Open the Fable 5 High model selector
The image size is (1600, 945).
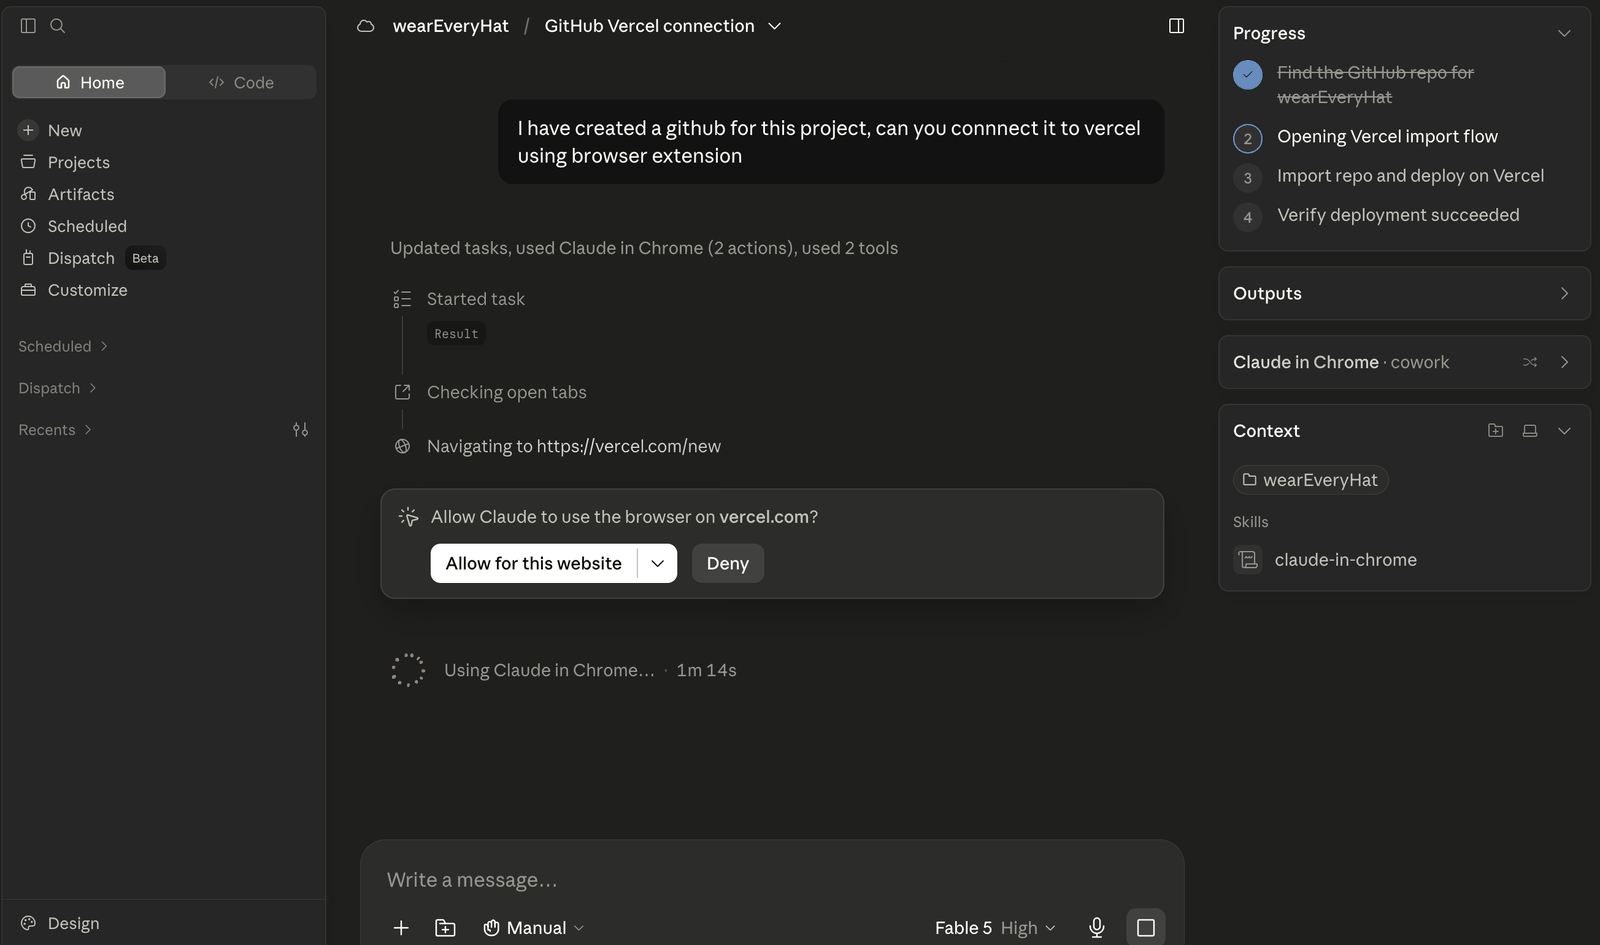tap(995, 928)
